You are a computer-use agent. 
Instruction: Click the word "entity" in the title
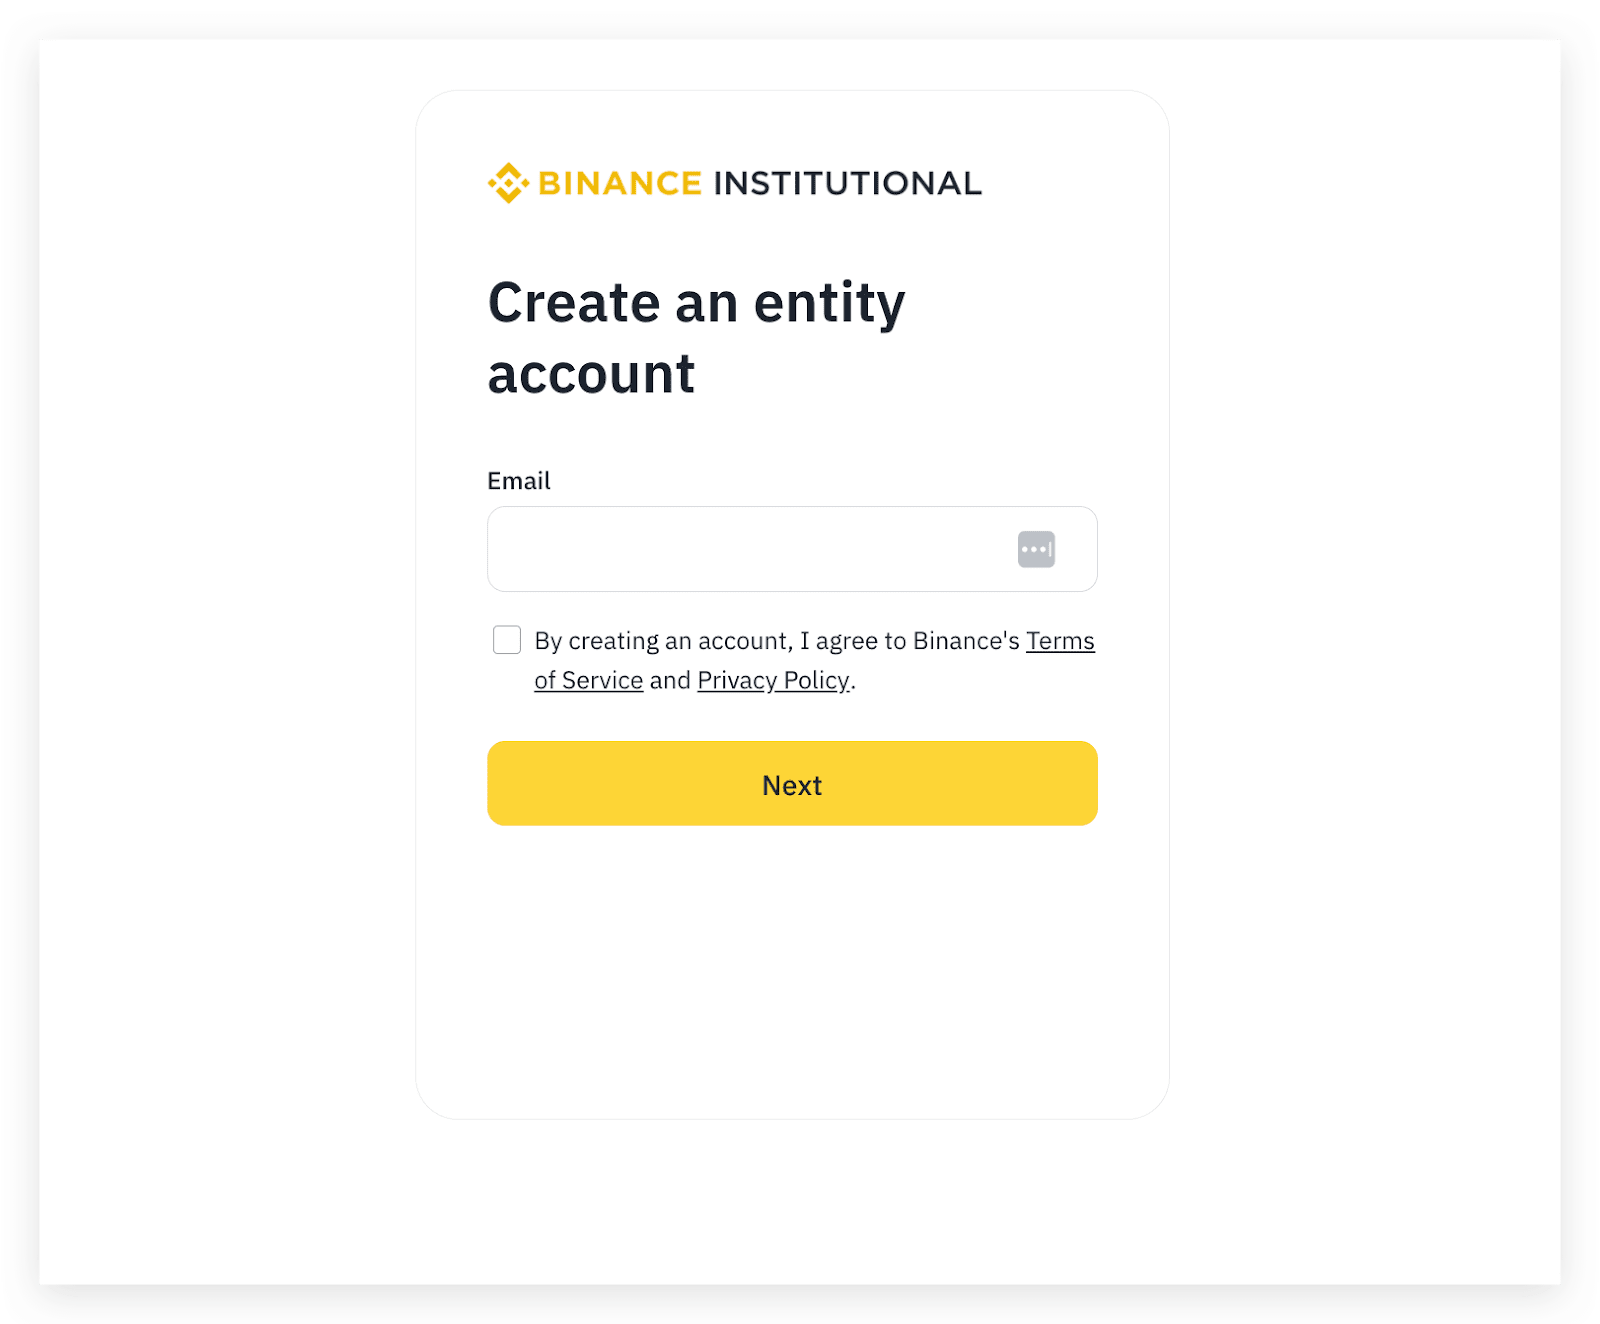point(829,303)
